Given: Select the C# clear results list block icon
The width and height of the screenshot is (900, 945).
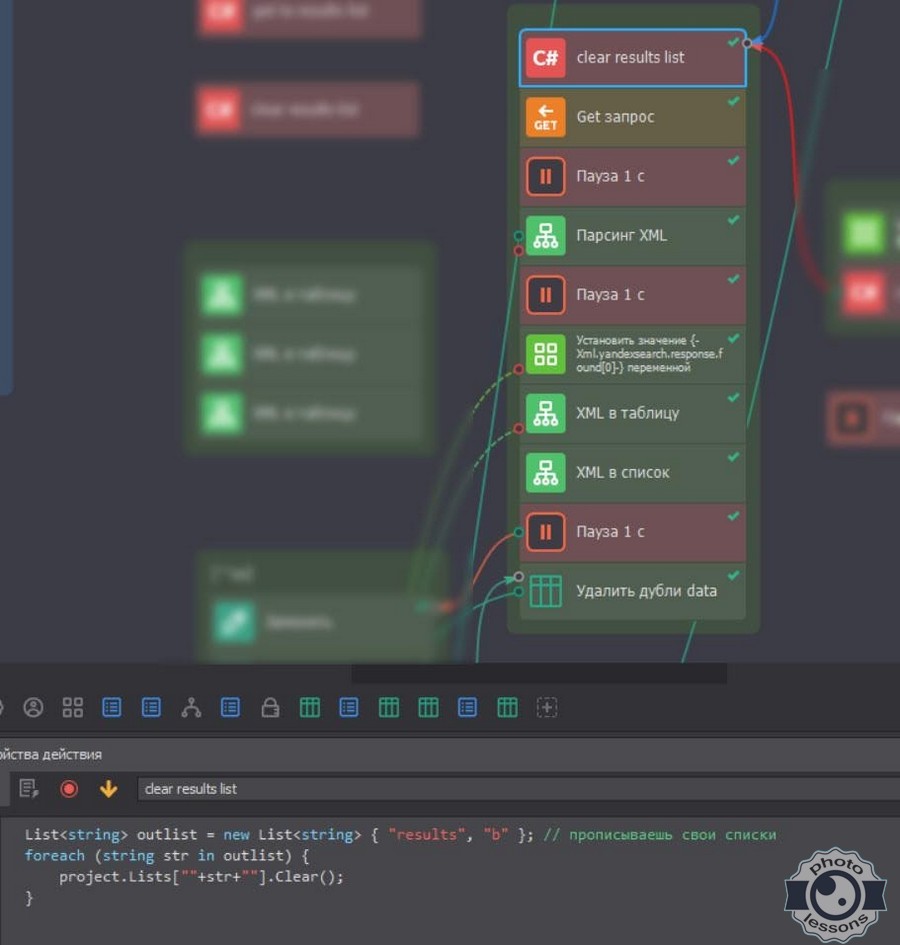Looking at the screenshot, I should click(x=545, y=58).
